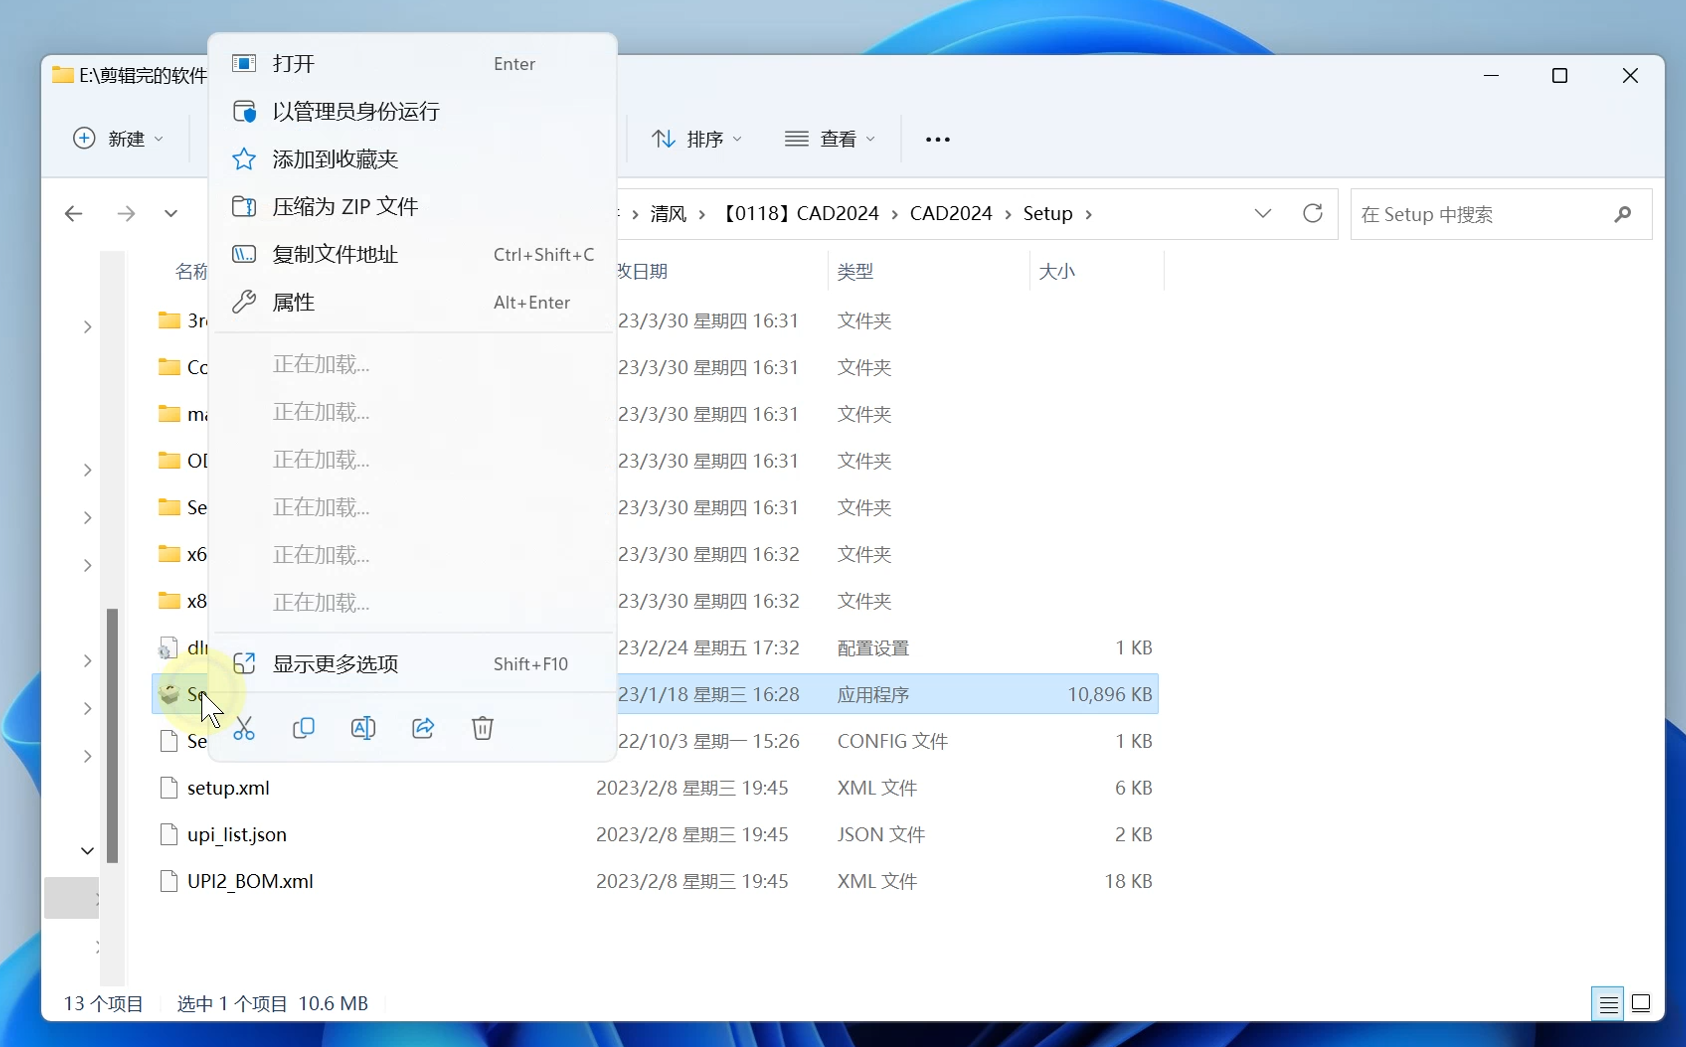Screen dimensions: 1686x1047
Task: Click the upi_list.json file icon
Action: pos(169,834)
